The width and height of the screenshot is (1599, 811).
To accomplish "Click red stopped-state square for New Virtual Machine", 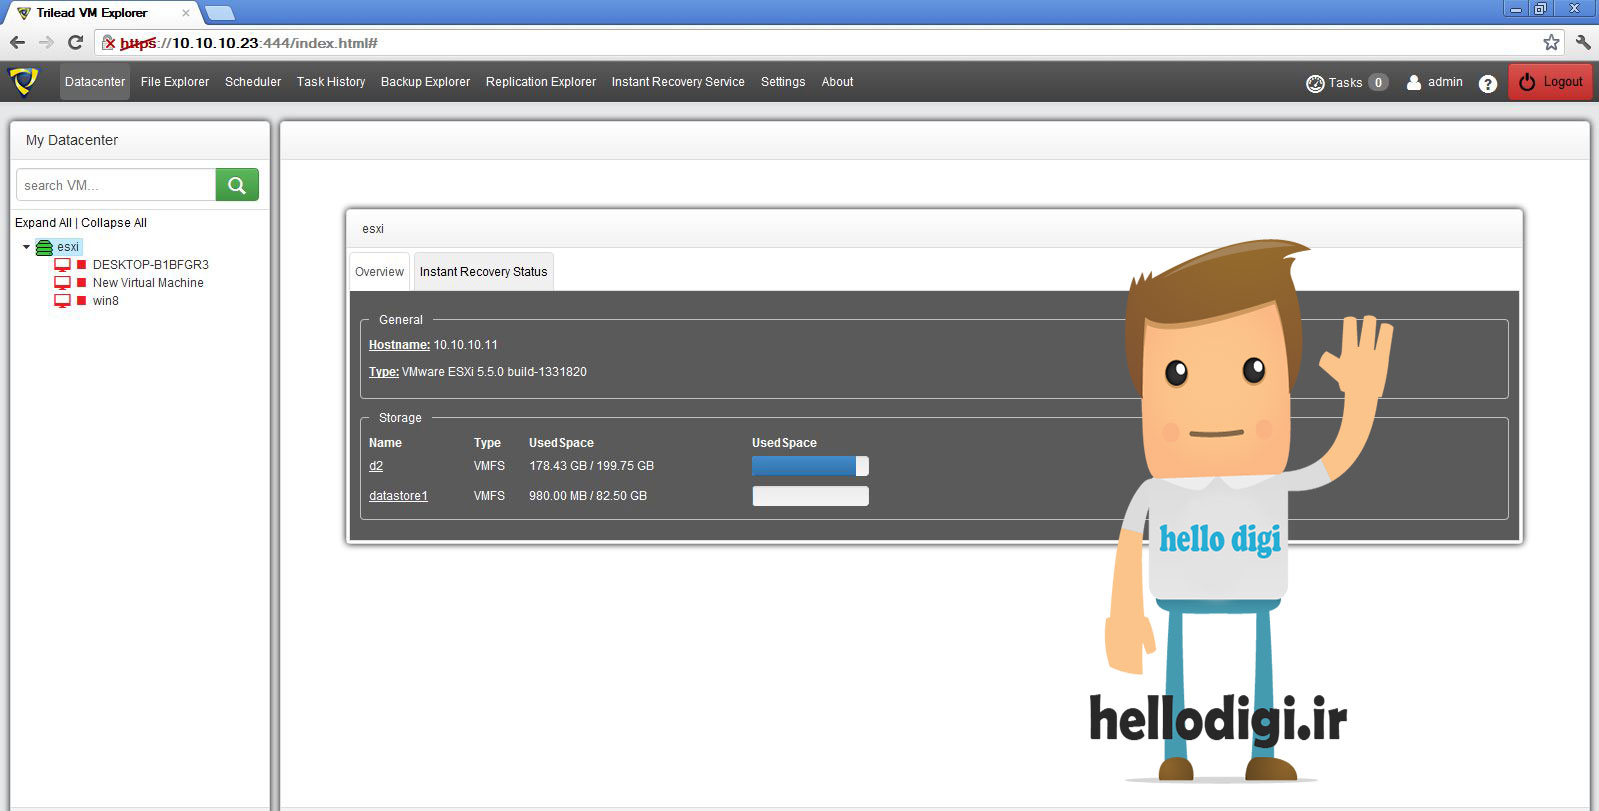I will 82,283.
